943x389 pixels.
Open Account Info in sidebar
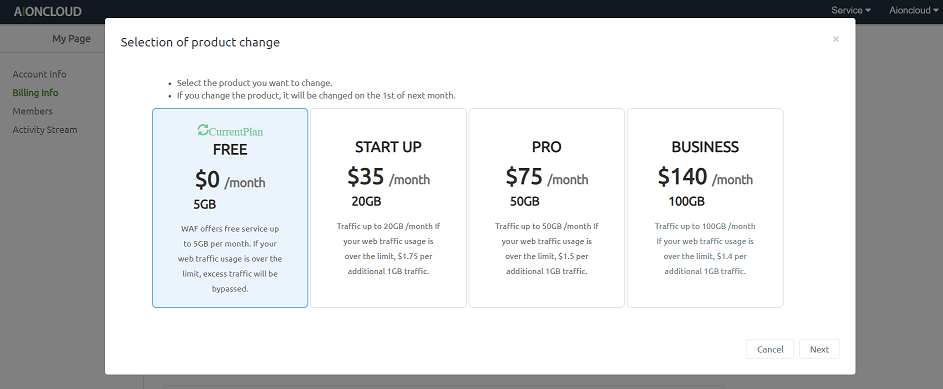[x=40, y=74]
